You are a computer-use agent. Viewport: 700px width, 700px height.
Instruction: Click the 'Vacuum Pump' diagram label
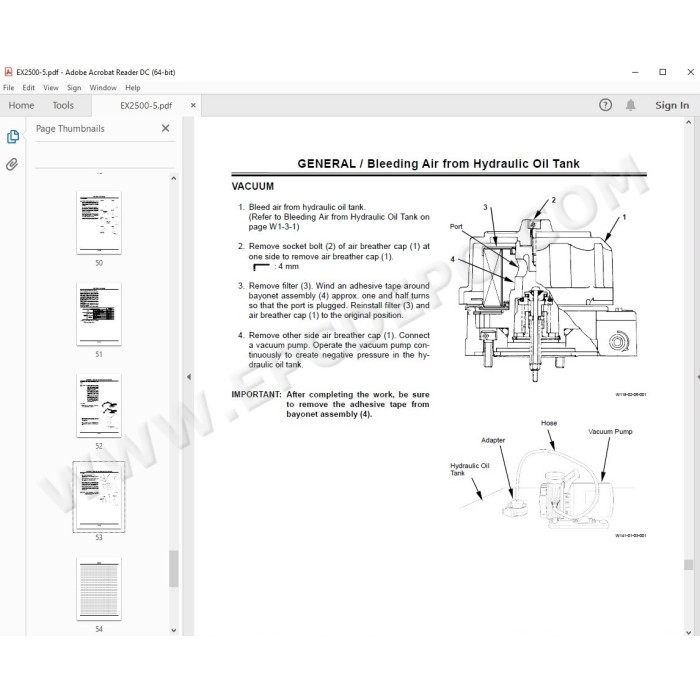610,432
